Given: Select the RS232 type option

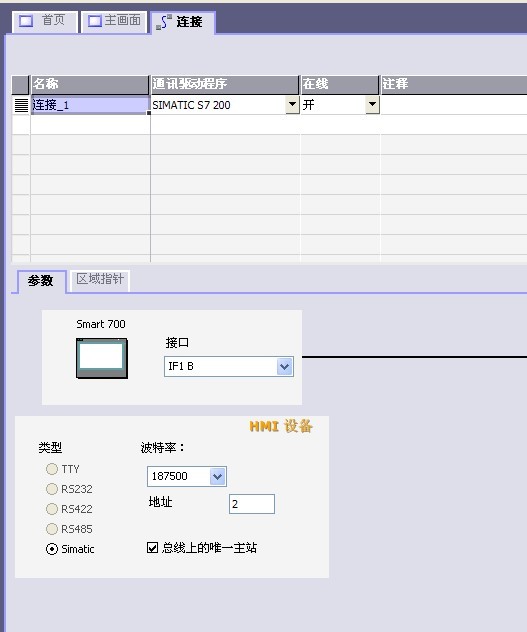Looking at the screenshot, I should [x=52, y=489].
